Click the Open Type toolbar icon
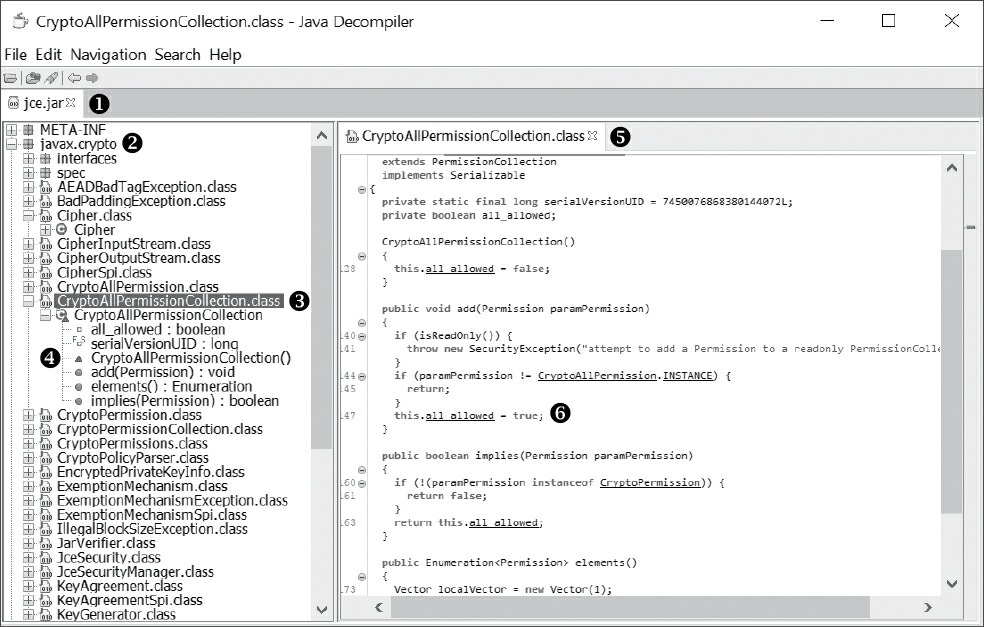 coord(33,78)
